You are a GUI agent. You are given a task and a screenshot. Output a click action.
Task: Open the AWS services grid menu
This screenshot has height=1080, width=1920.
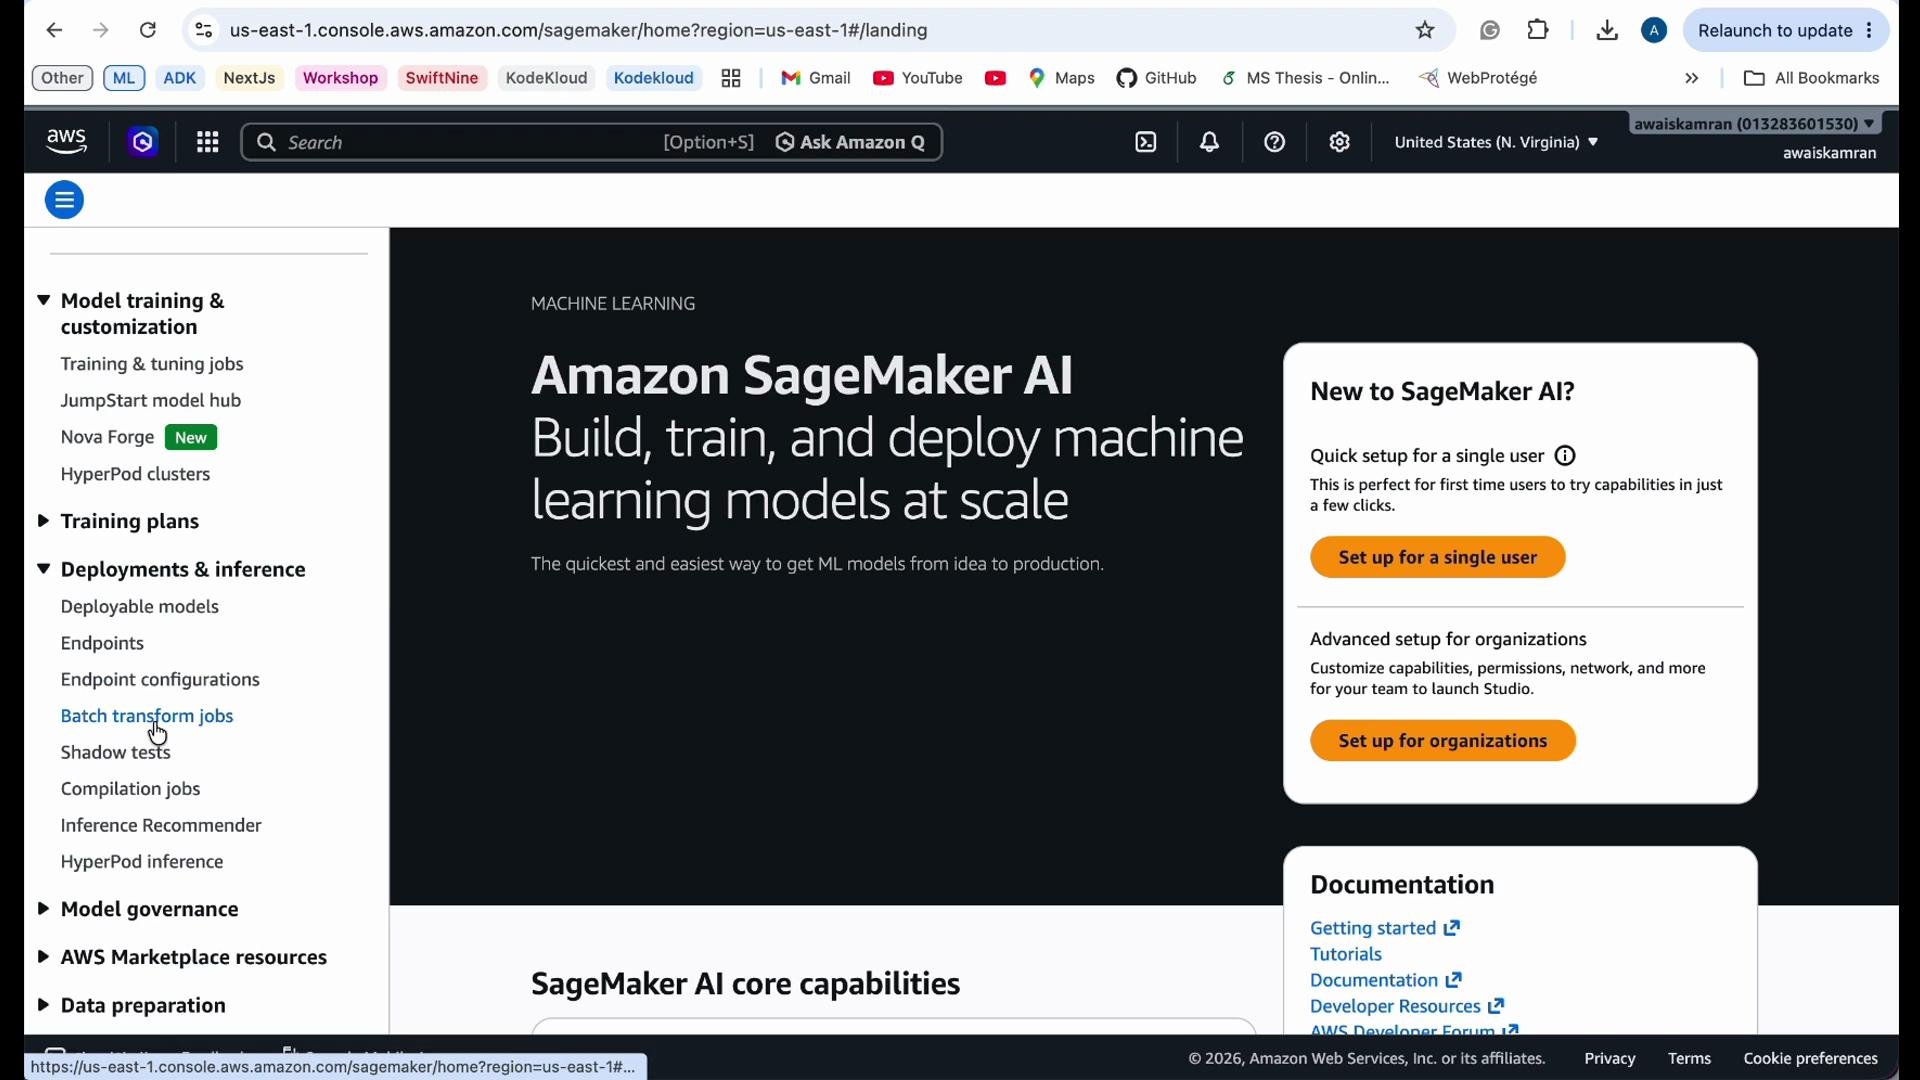click(208, 143)
